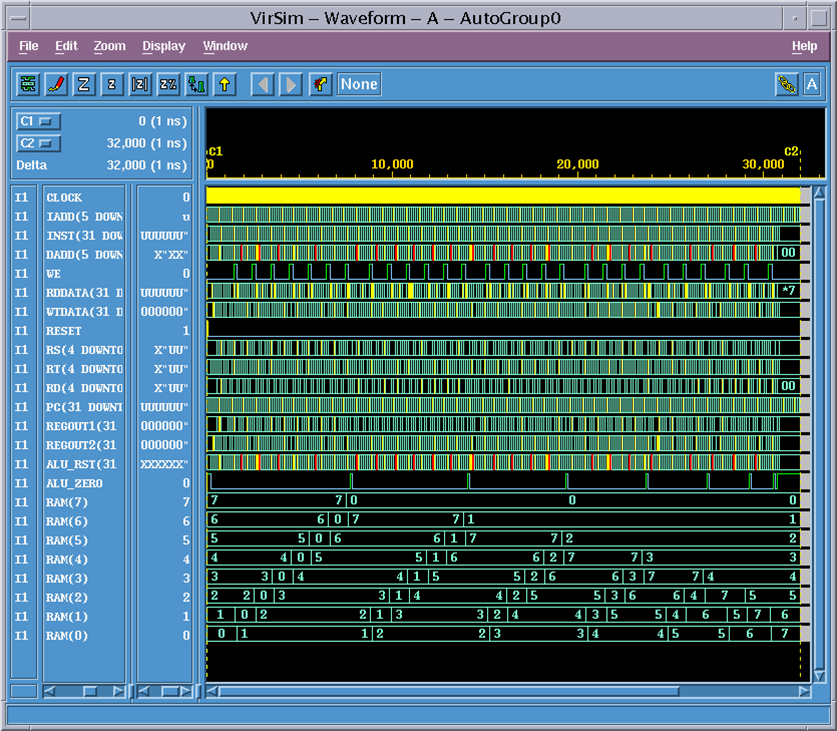Click the WE square-wave trace

(503, 272)
